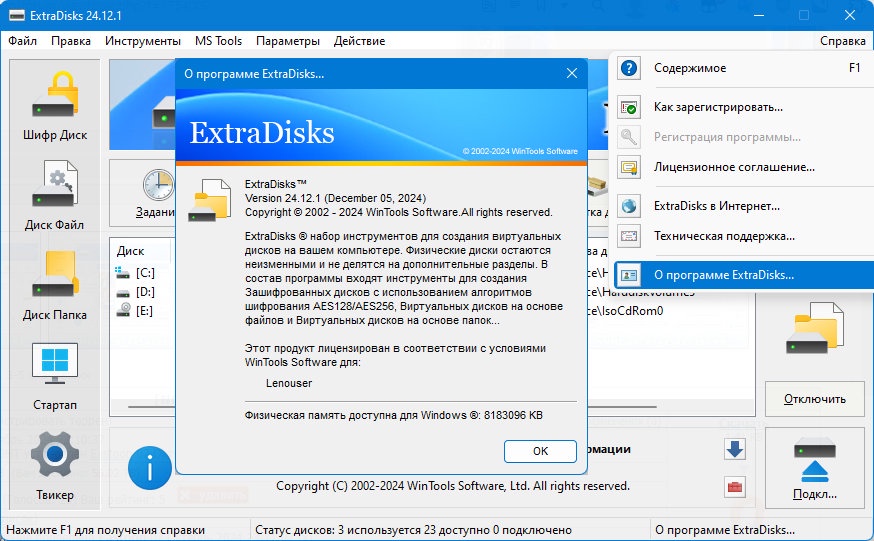Image resolution: width=874 pixels, height=541 pixels.
Task: Click the blue download arrow icon
Action: 735,449
